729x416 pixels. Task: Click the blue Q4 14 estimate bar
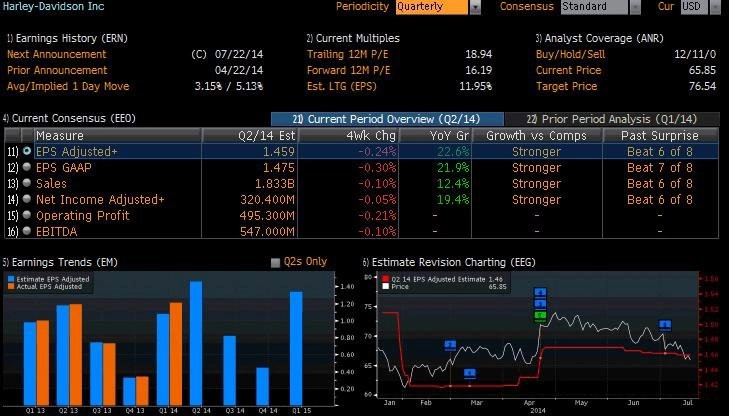(x=263, y=386)
